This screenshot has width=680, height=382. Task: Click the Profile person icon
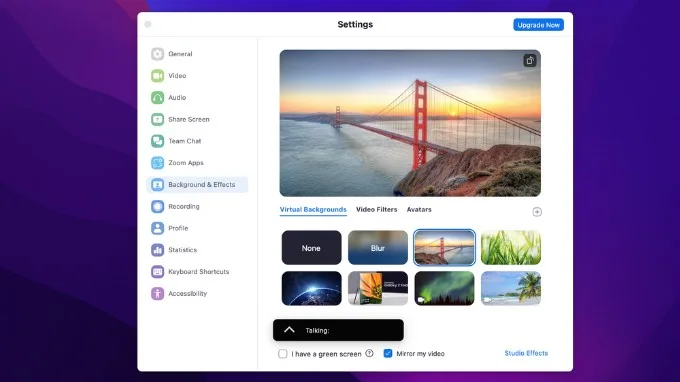click(157, 228)
